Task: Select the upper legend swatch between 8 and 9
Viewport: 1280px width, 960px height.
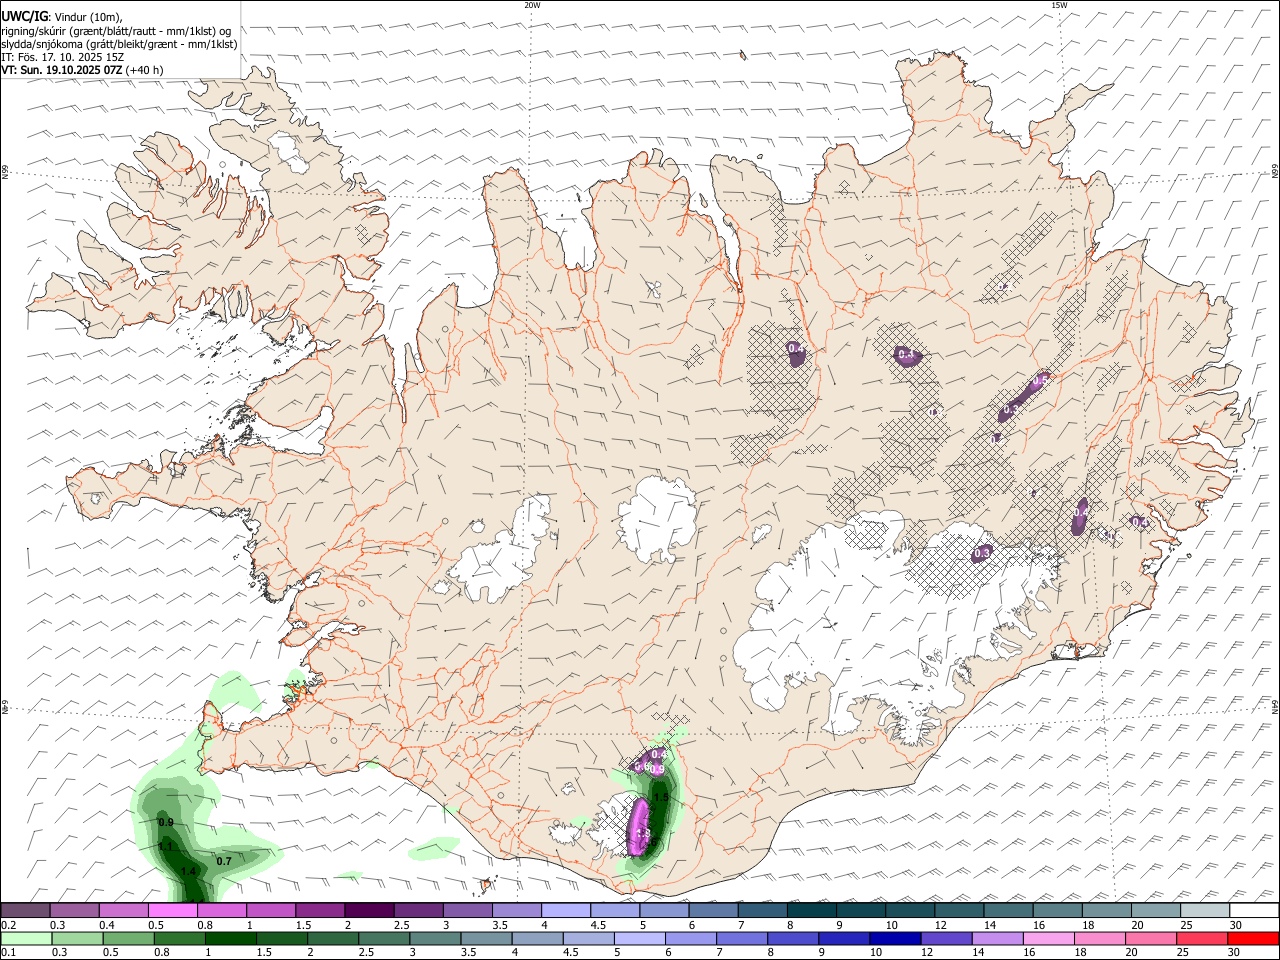Action: point(811,910)
